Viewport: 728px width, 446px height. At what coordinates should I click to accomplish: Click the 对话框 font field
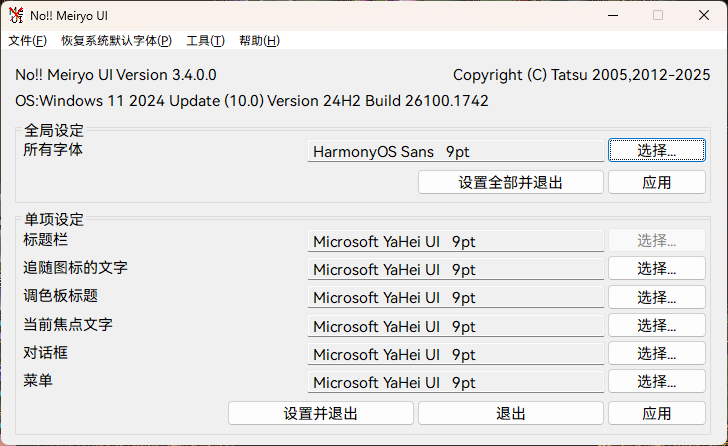[456, 355]
